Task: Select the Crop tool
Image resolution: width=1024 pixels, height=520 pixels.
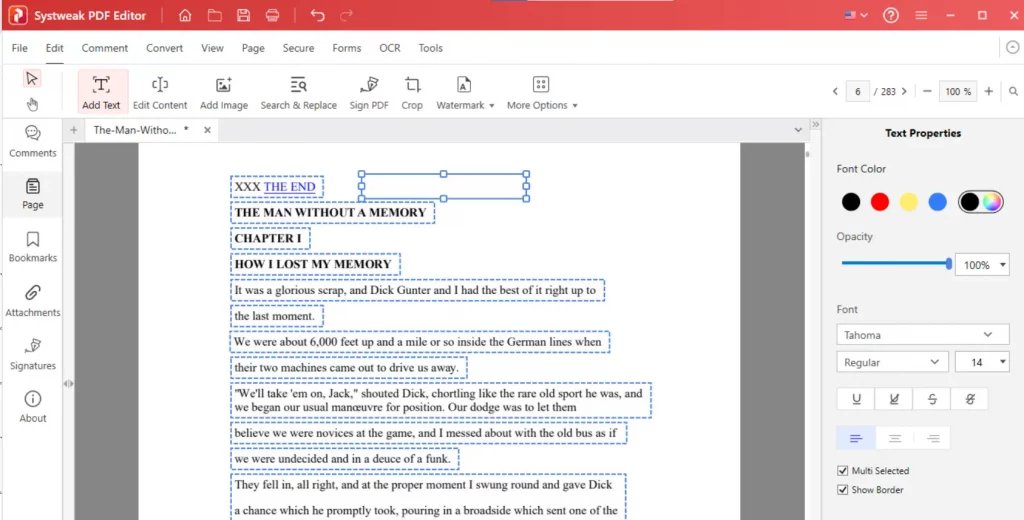Action: [412, 91]
